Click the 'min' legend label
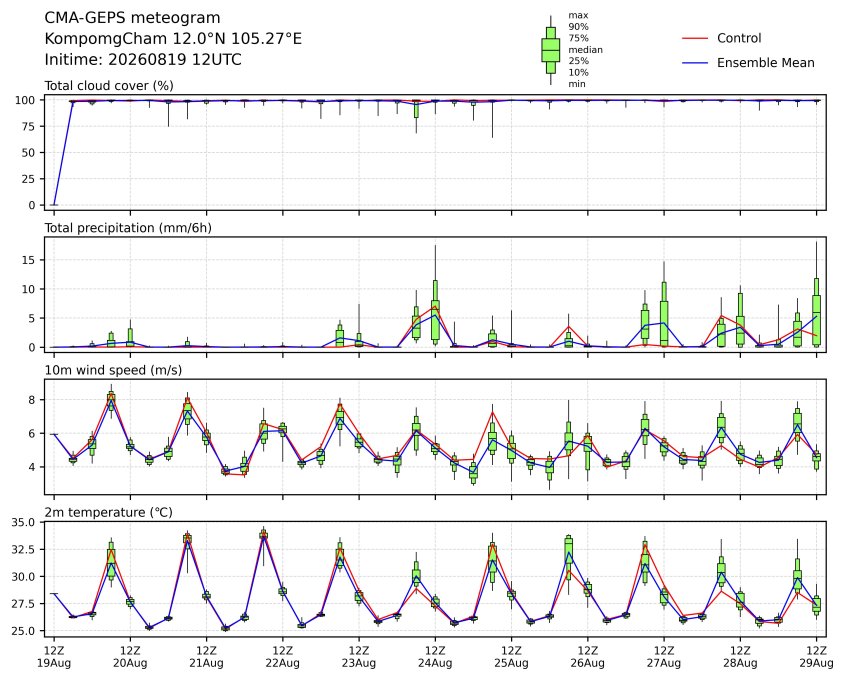The height and width of the screenshot is (680, 845). (x=577, y=84)
